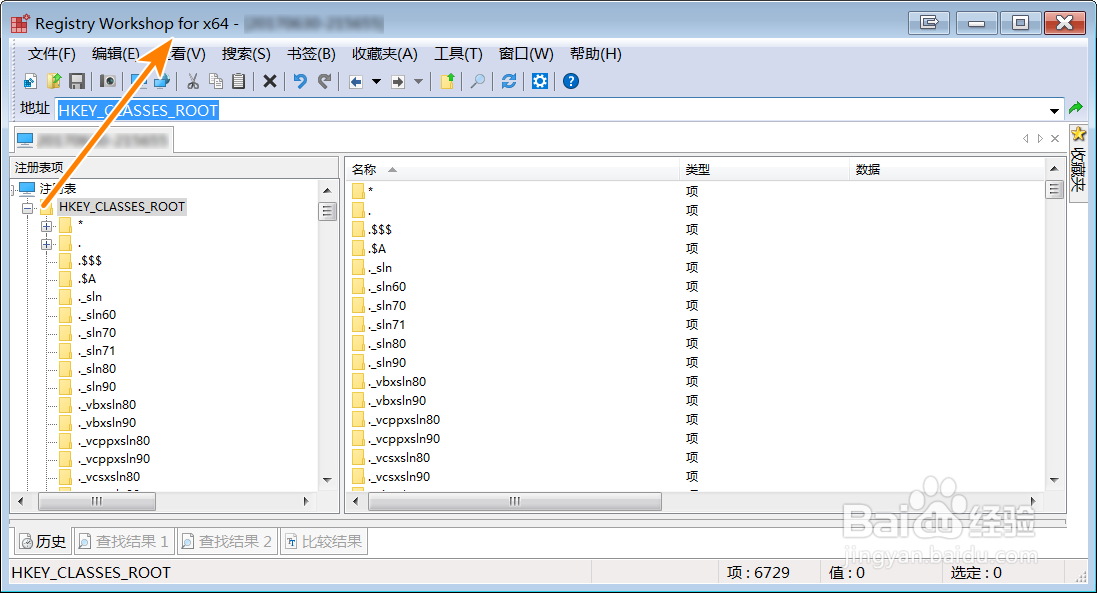The width and height of the screenshot is (1097, 593).
Task: Switch to the 查找结果 2 tab
Action: click(x=227, y=541)
